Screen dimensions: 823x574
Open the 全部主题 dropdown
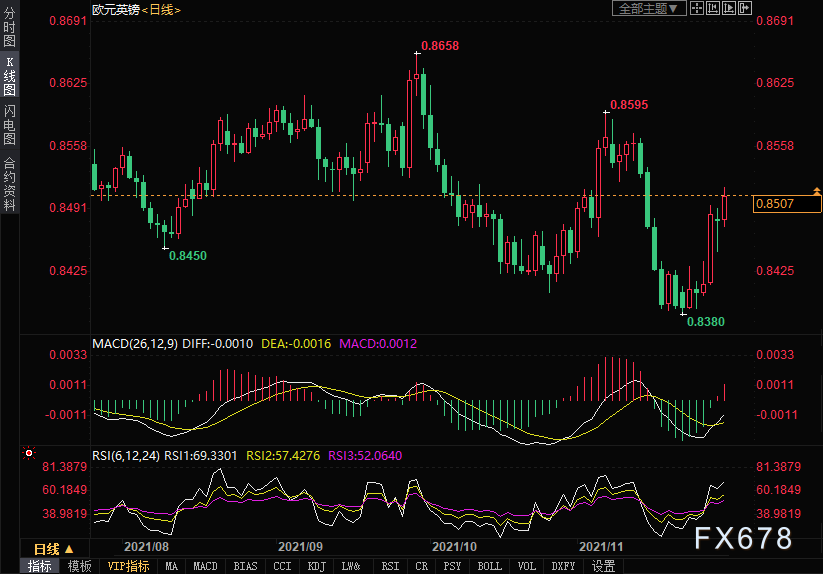click(x=647, y=8)
